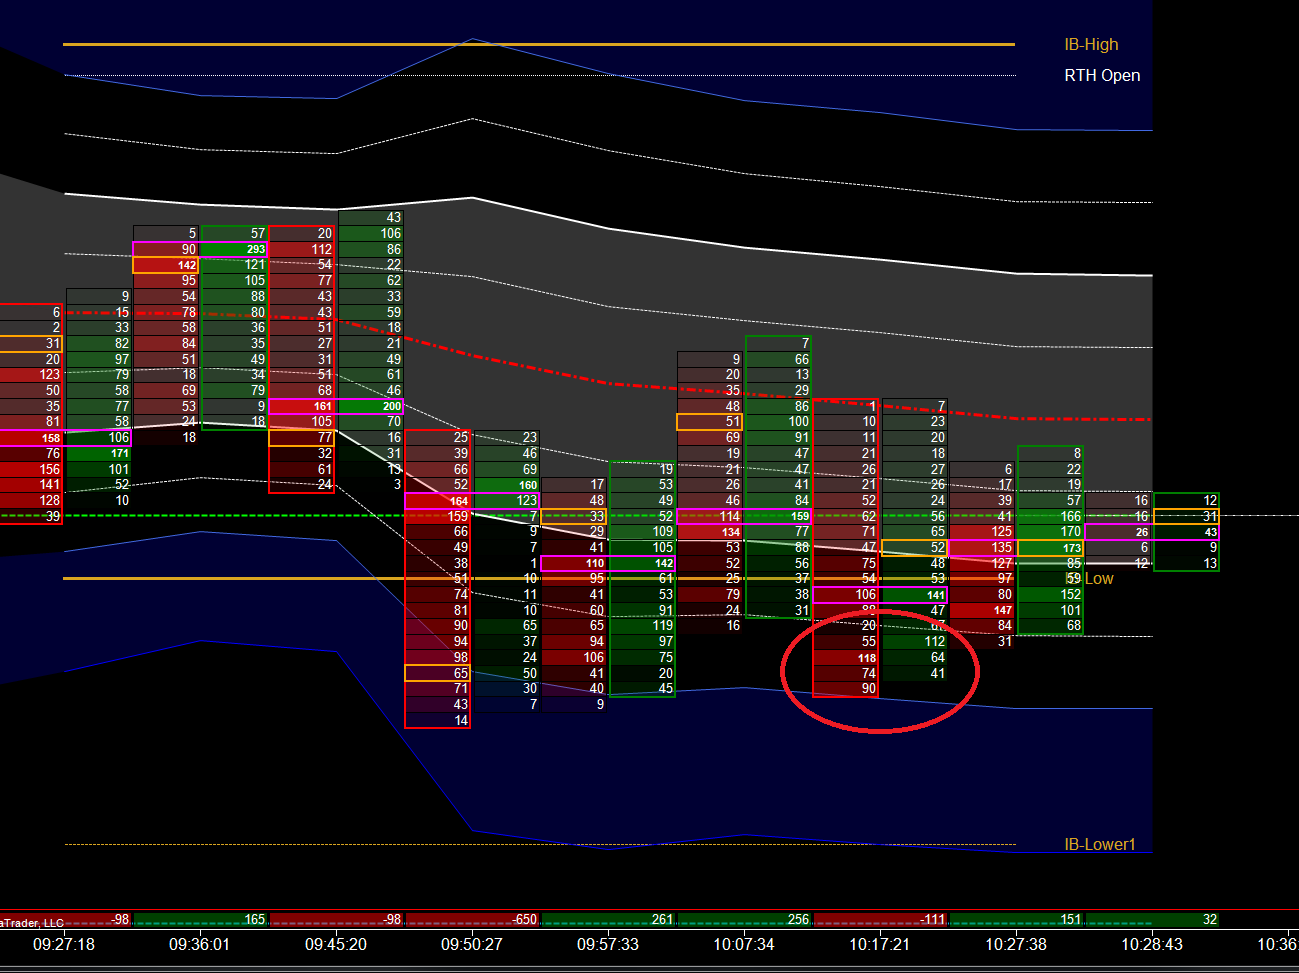Click the red 127 volume cell
The image size is (1299, 973).
point(982,563)
